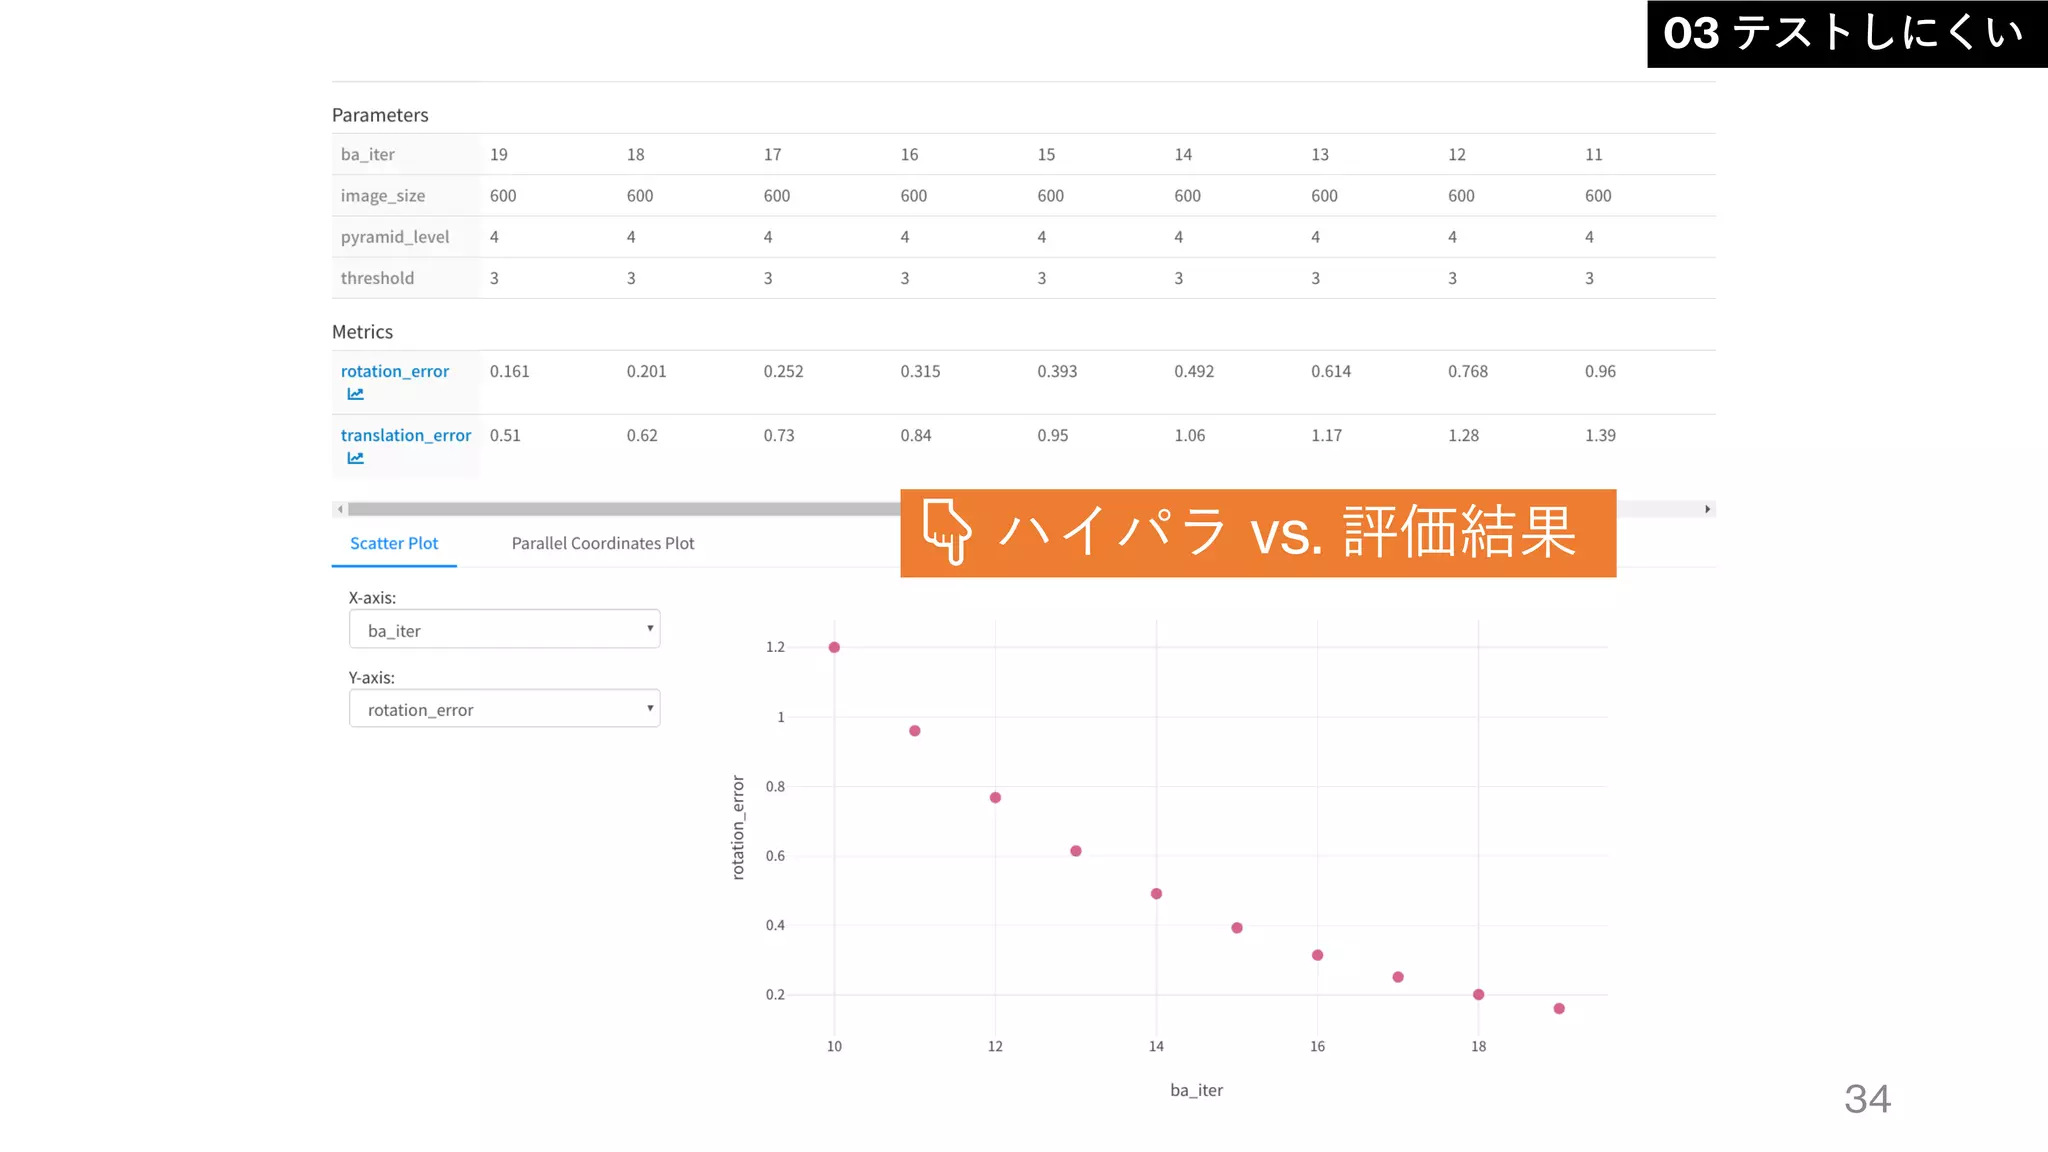Open the X-axis ba_iter dropdown
The height and width of the screenshot is (1152, 2048).
pos(504,629)
